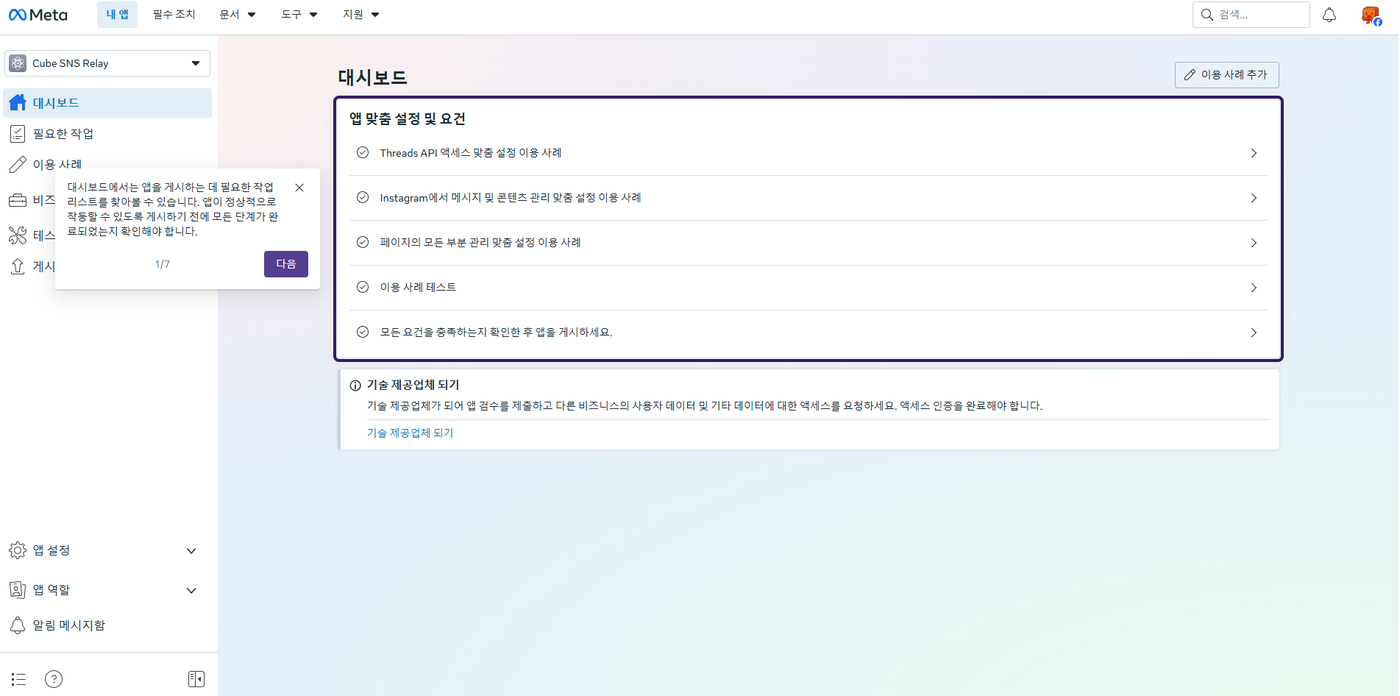This screenshot has width=1400, height=696.
Task: Open 페이지의 모든 부분 관리 row arrow
Action: coord(1254,243)
